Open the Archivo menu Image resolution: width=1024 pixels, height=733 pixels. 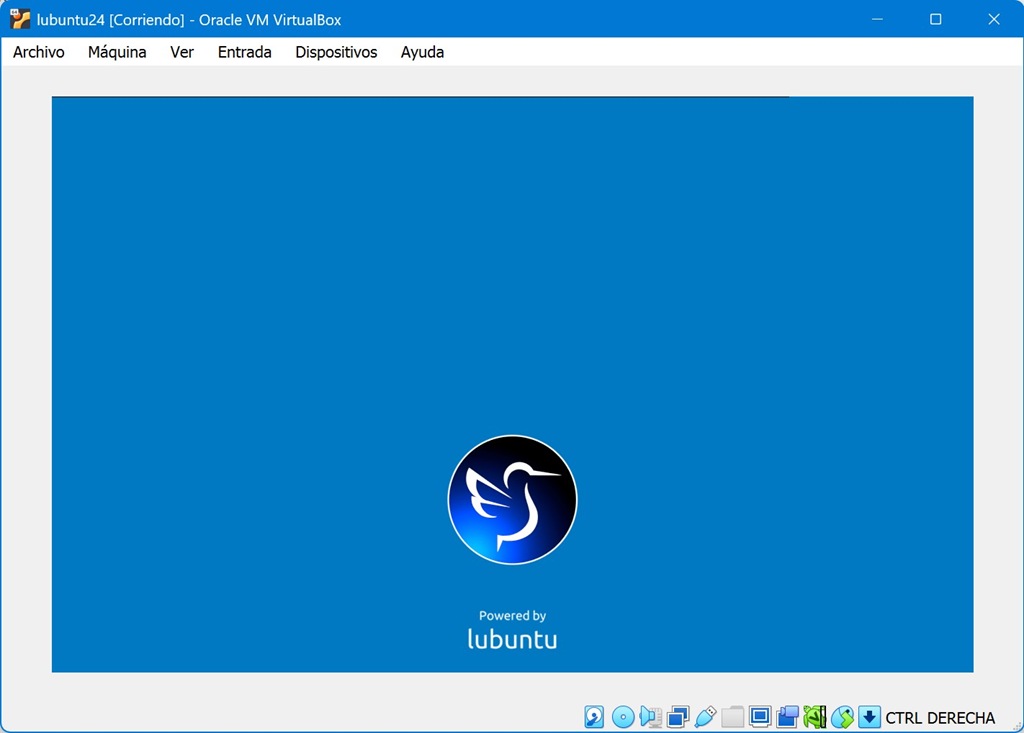39,52
